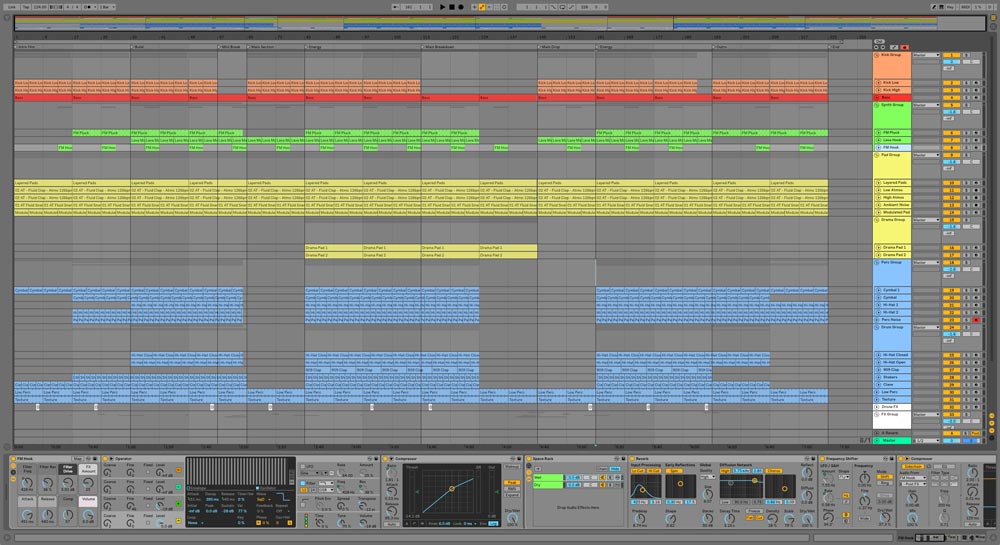Click the Tap tempo button
This screenshot has width=1000, height=545.
pos(24,6)
